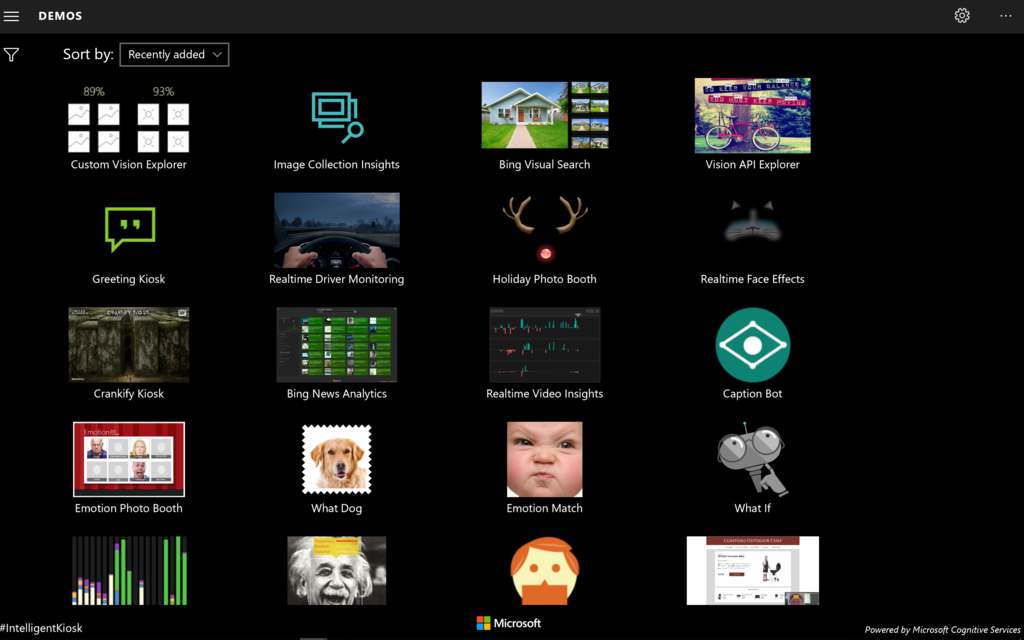Screen dimensions: 1024x640
Task: Click the Caption Bot label
Action: 752,394
